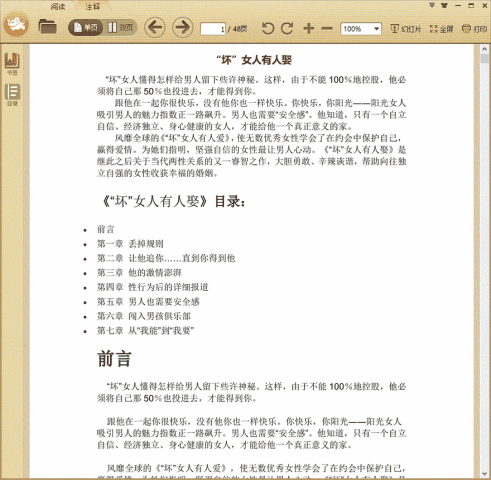
Task: Click the app logo icon
Action: [x=16, y=25]
